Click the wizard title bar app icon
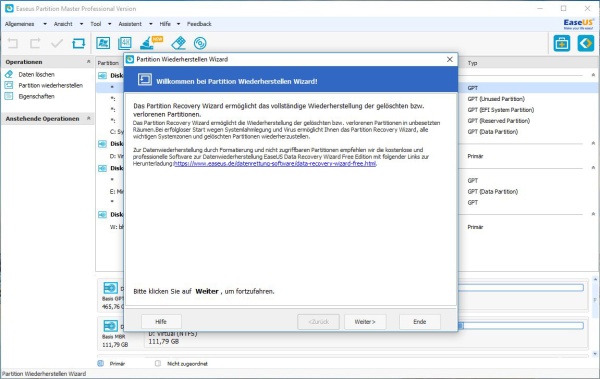This screenshot has width=600, height=379. click(130, 59)
